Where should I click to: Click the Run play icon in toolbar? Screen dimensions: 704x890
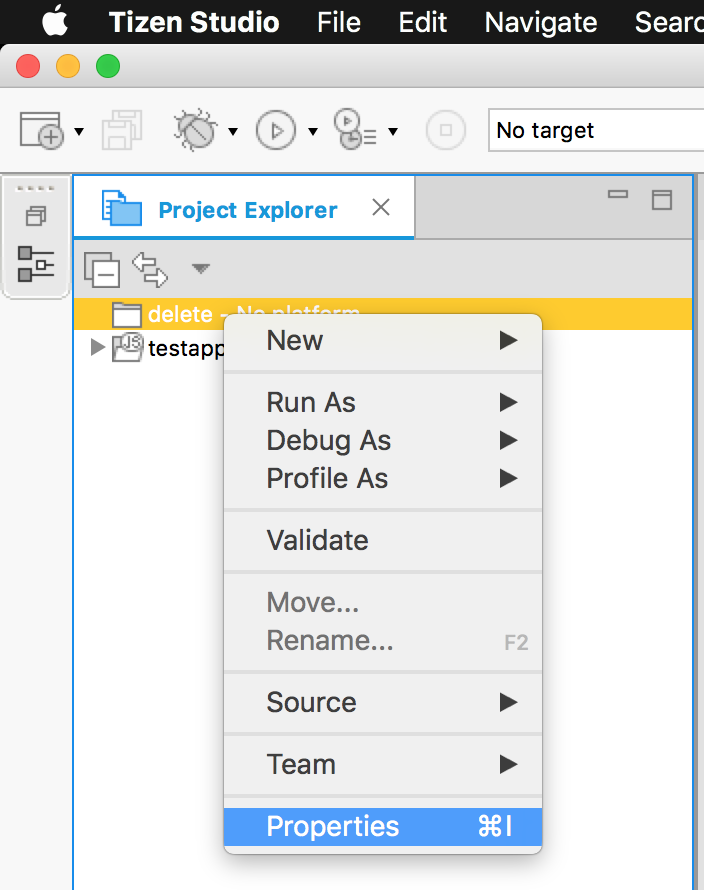pyautogui.click(x=277, y=130)
